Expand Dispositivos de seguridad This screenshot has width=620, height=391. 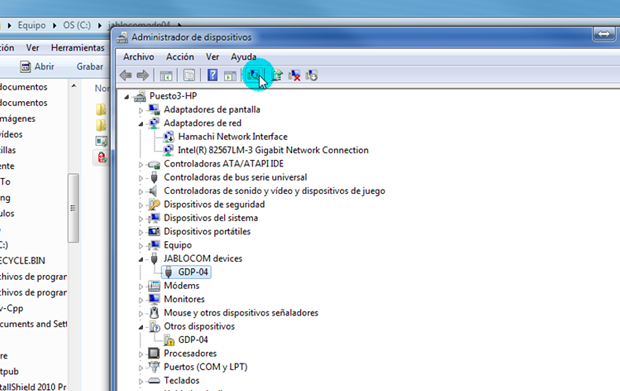tap(141, 205)
